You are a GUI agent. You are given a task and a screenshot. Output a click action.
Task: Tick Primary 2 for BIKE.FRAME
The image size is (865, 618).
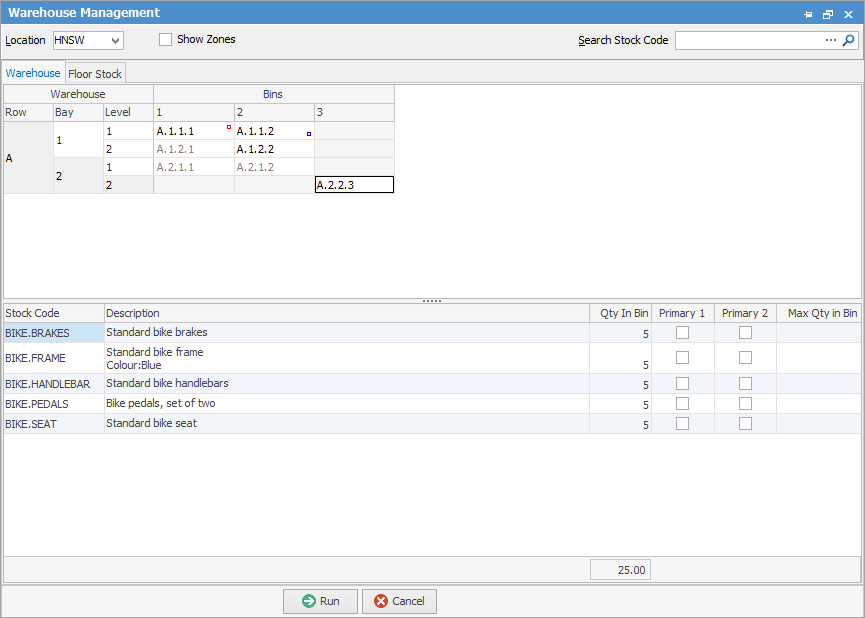tap(745, 357)
